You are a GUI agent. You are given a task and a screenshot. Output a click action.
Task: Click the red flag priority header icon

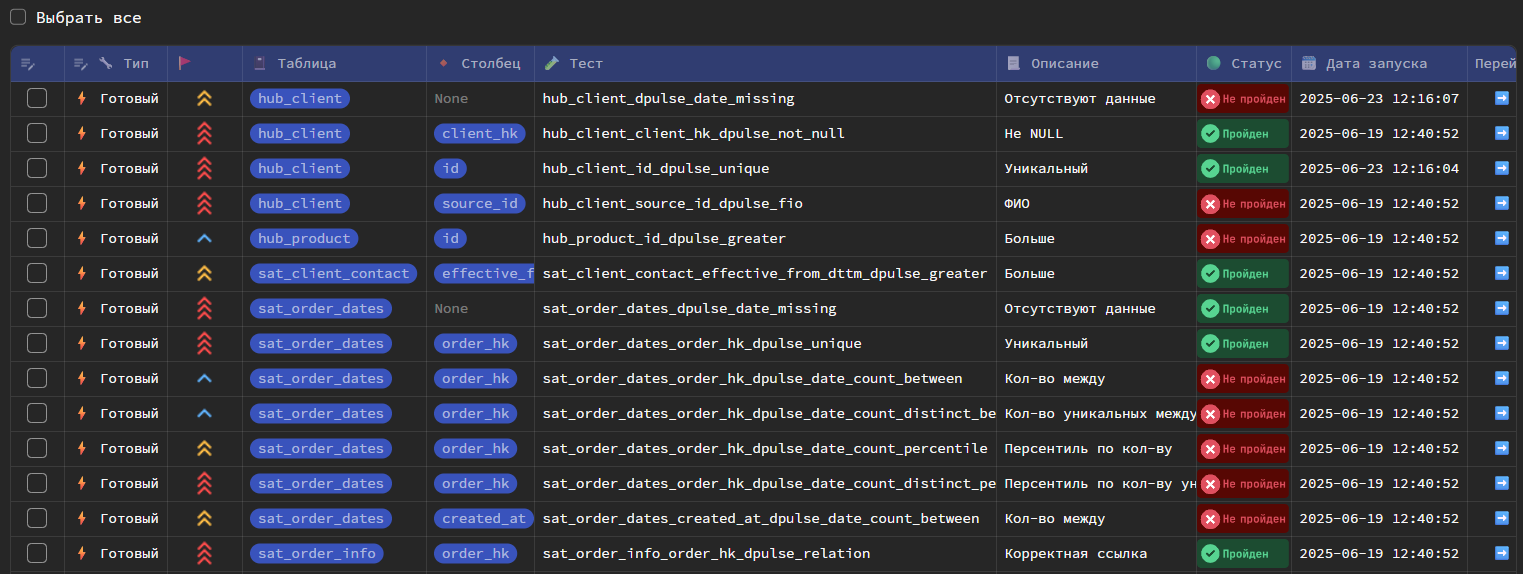tap(184, 63)
